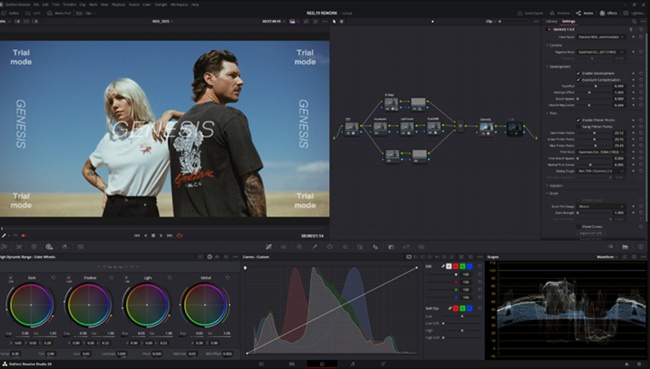
Task: Open the Key palette icon
Action: (x=391, y=247)
